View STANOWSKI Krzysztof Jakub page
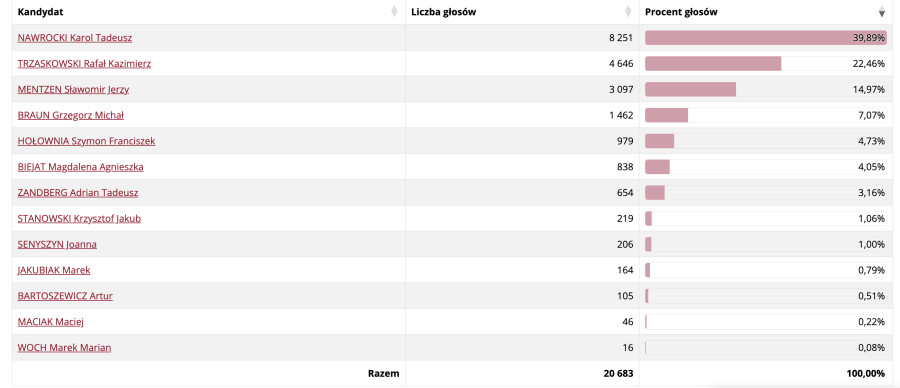 tap(79, 219)
